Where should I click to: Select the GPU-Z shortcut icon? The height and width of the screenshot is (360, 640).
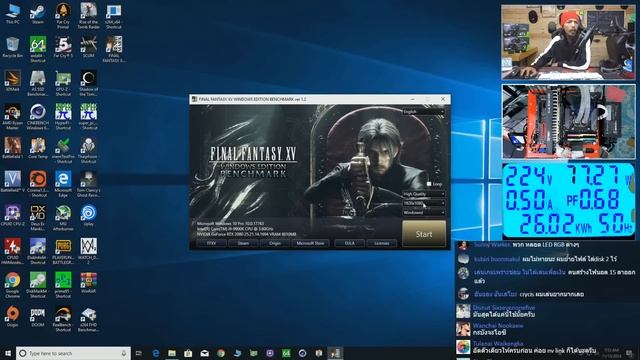click(x=63, y=83)
